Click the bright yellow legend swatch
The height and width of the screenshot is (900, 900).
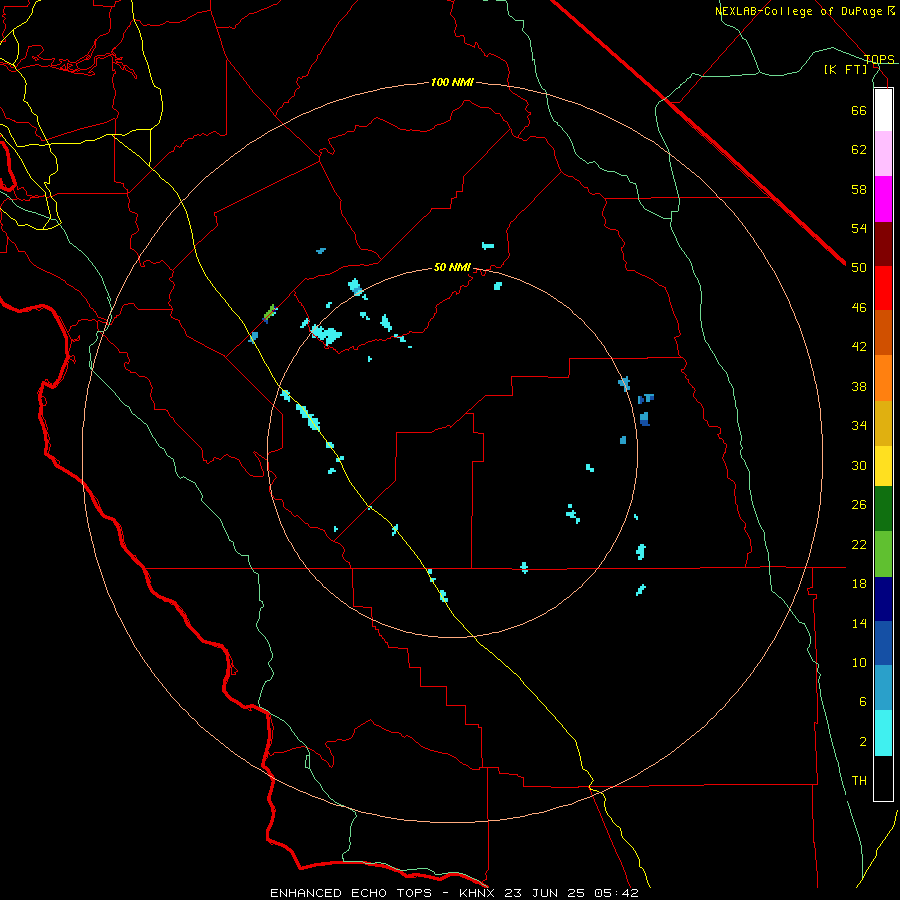click(x=883, y=466)
